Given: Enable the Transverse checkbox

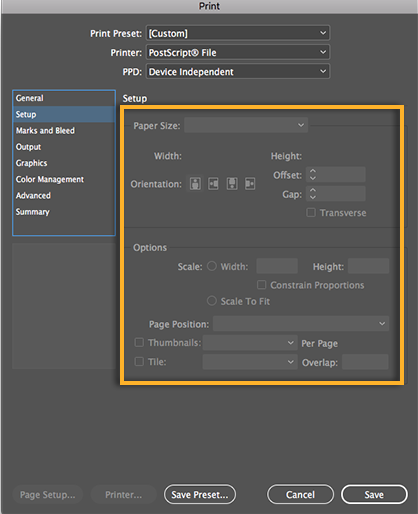Looking at the screenshot, I should pyautogui.click(x=311, y=212).
